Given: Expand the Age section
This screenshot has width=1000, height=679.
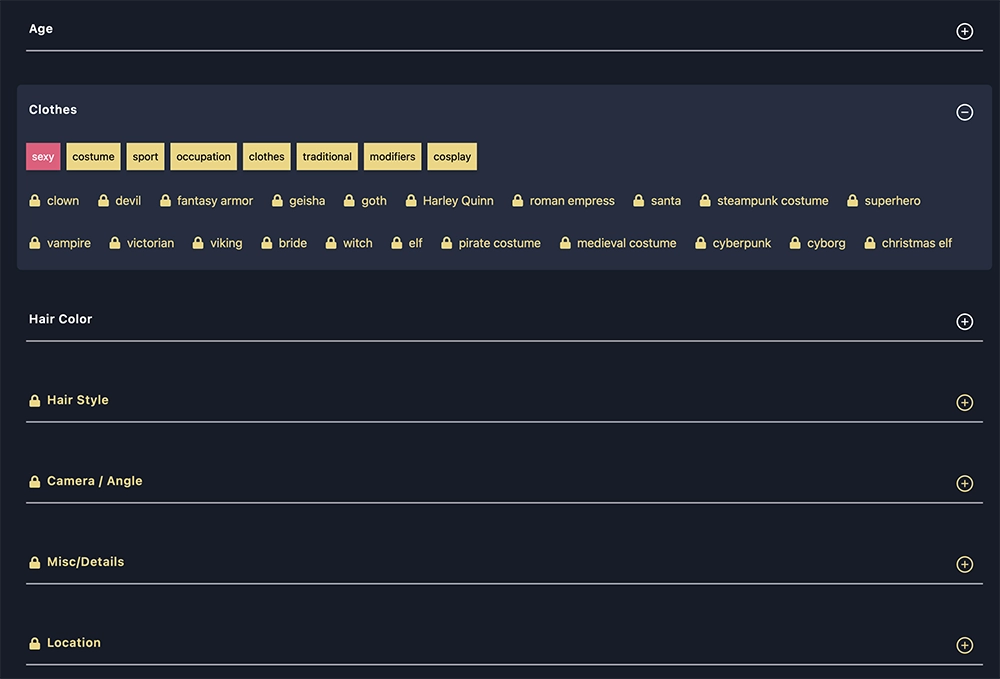Looking at the screenshot, I should pos(965,31).
